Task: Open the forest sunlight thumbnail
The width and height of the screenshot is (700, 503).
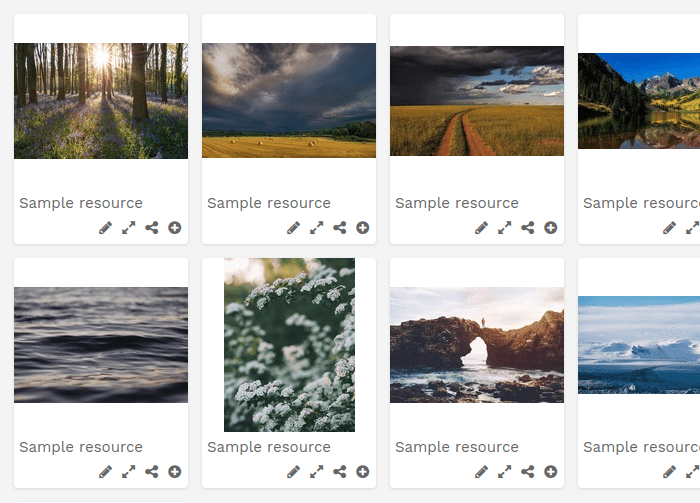Action: (x=101, y=101)
